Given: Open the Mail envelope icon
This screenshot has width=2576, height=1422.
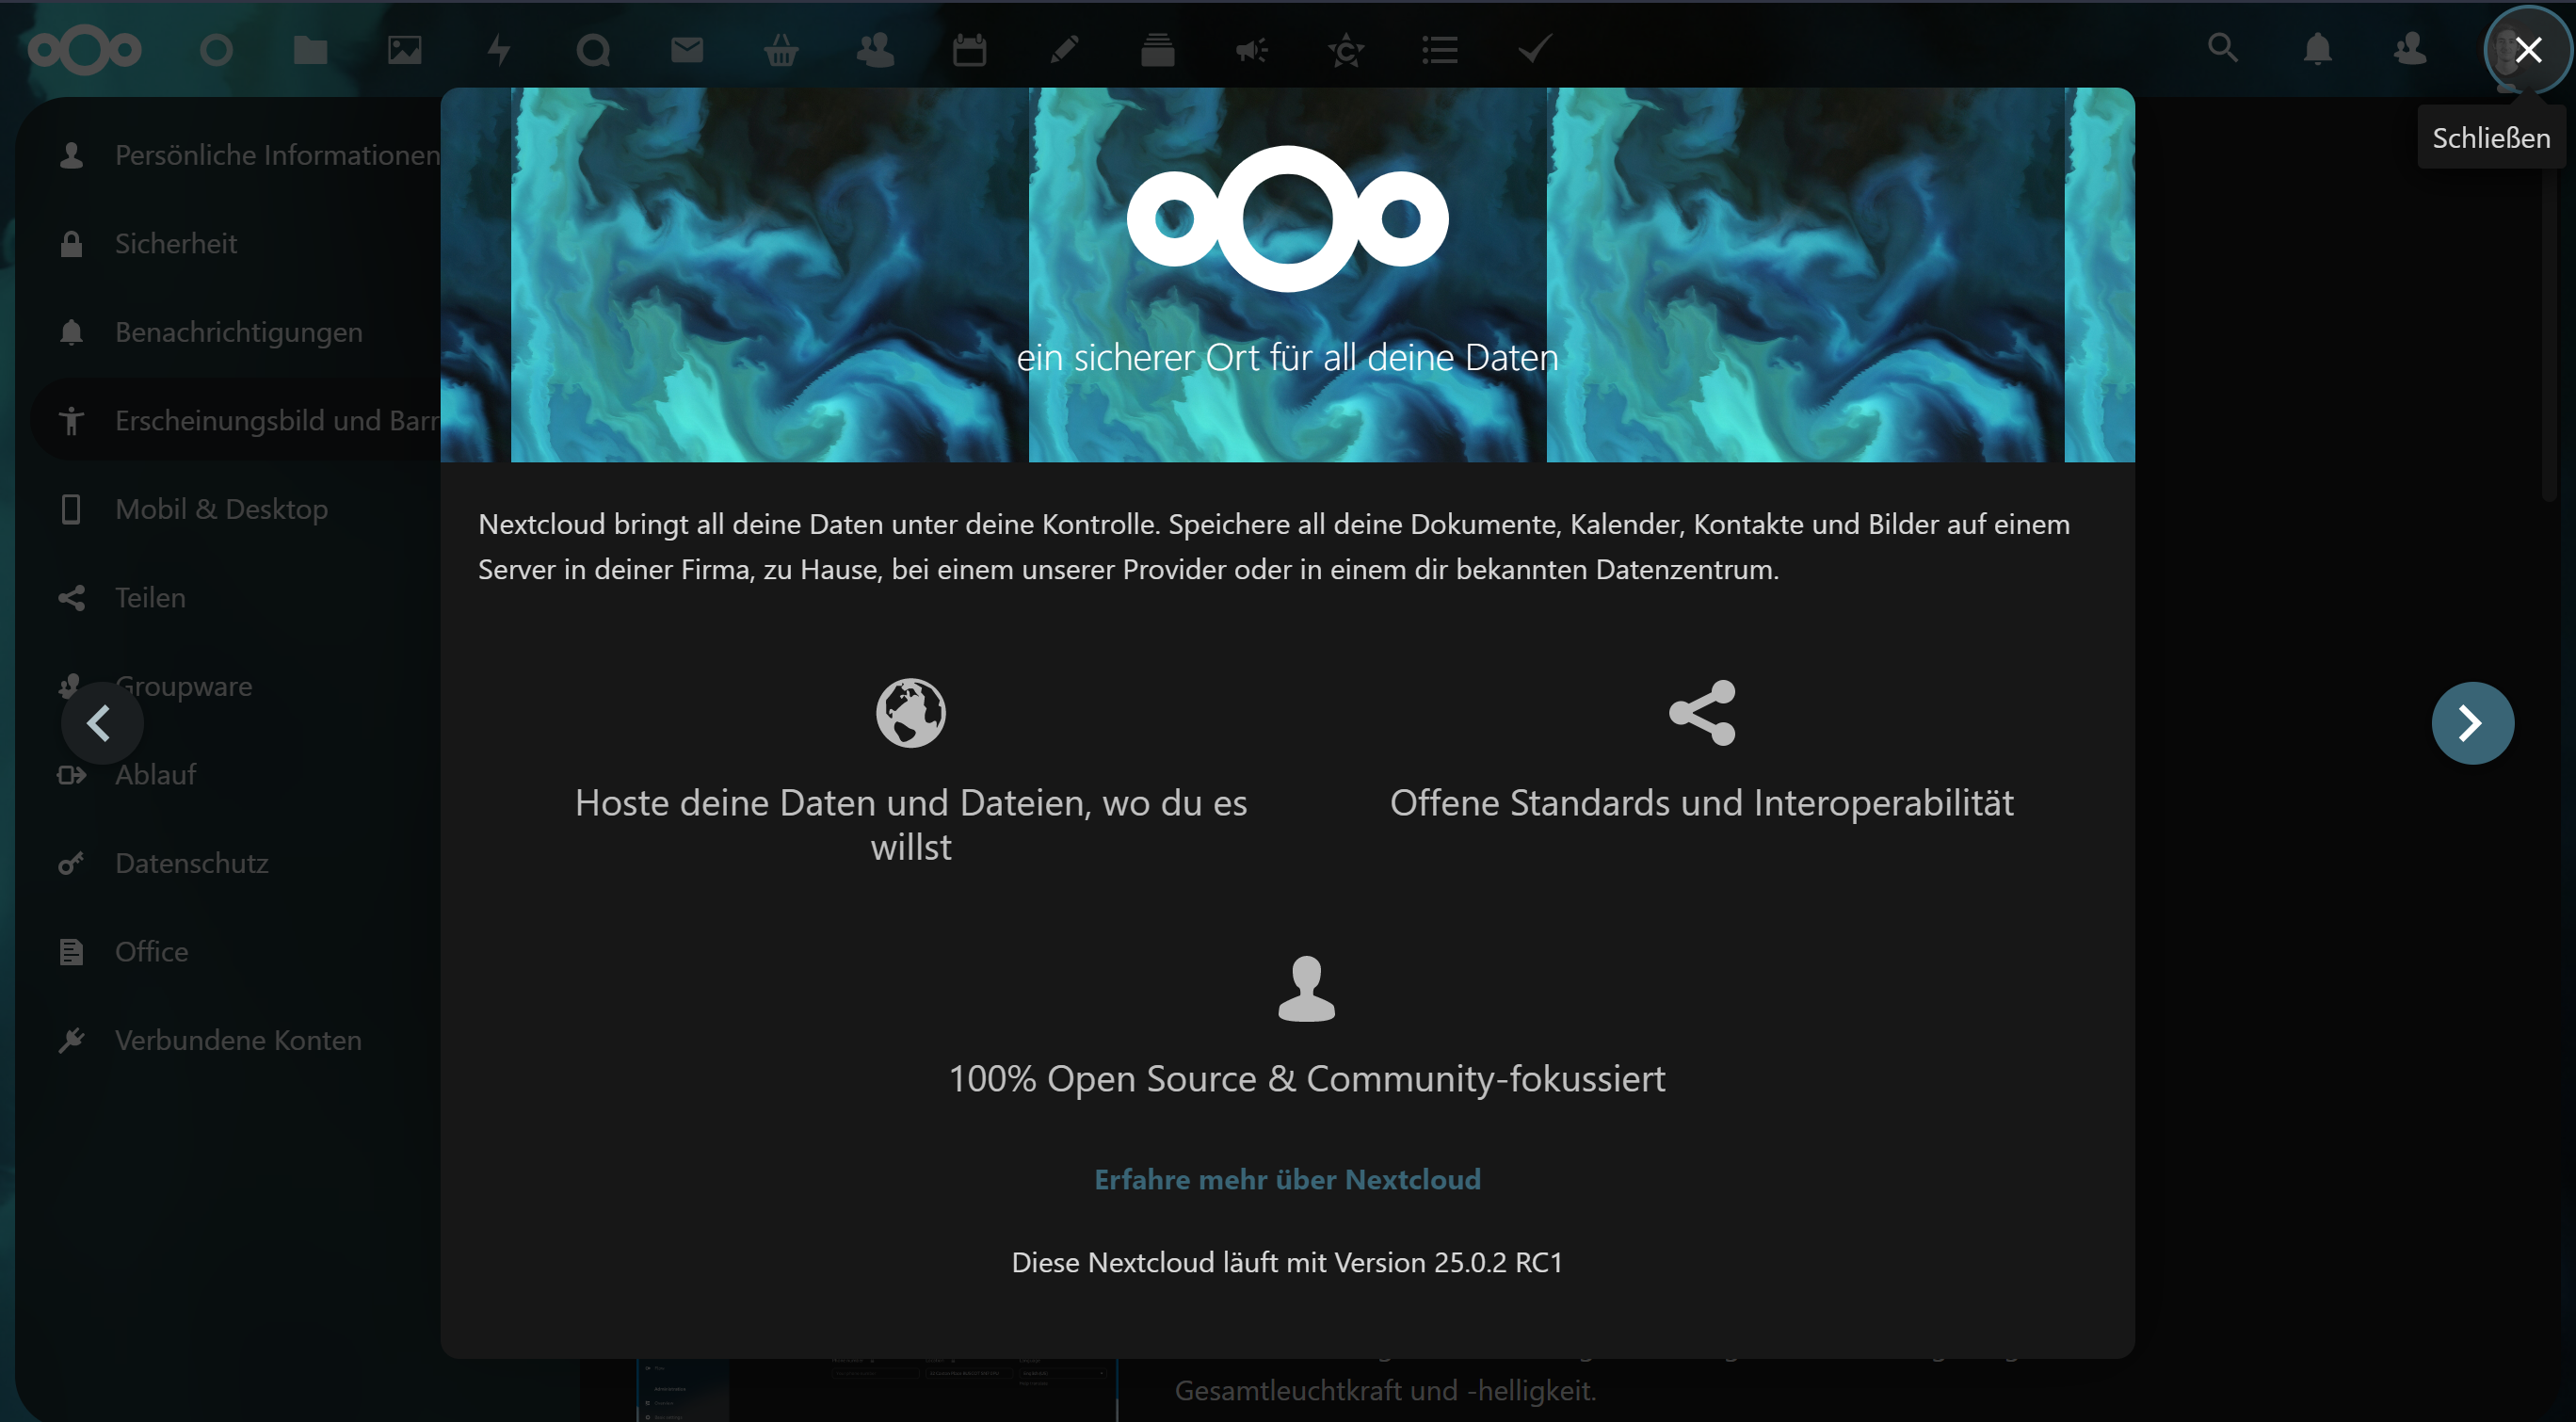Looking at the screenshot, I should pyautogui.click(x=687, y=49).
